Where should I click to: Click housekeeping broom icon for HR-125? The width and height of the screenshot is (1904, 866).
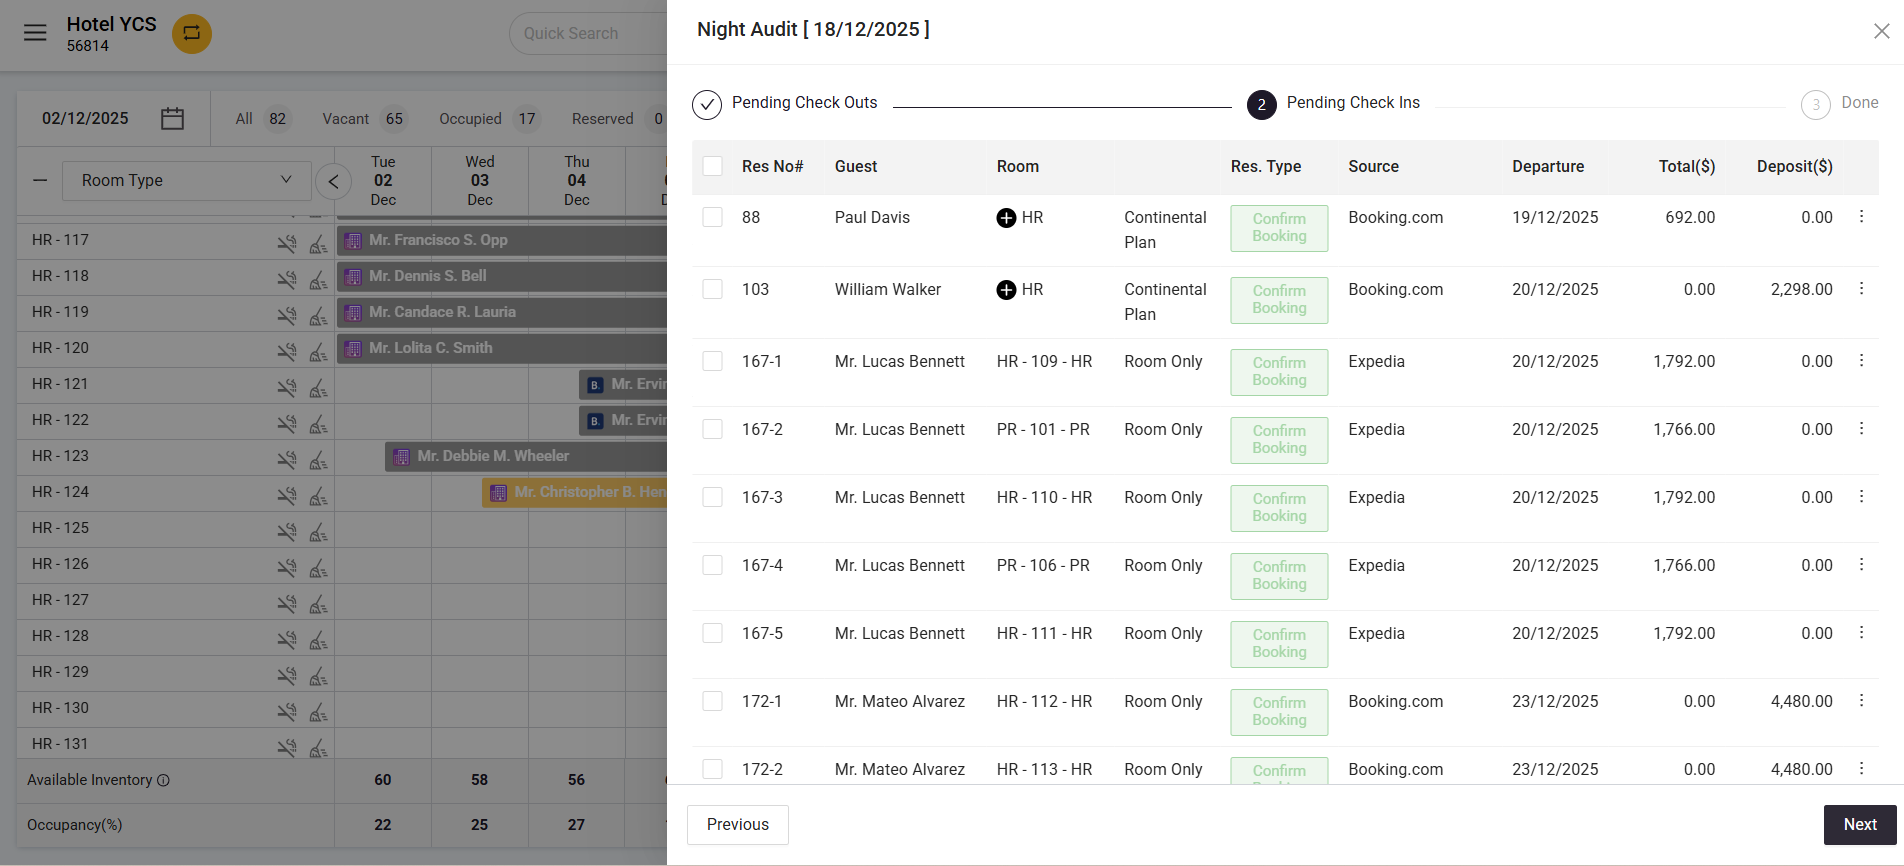point(318,531)
